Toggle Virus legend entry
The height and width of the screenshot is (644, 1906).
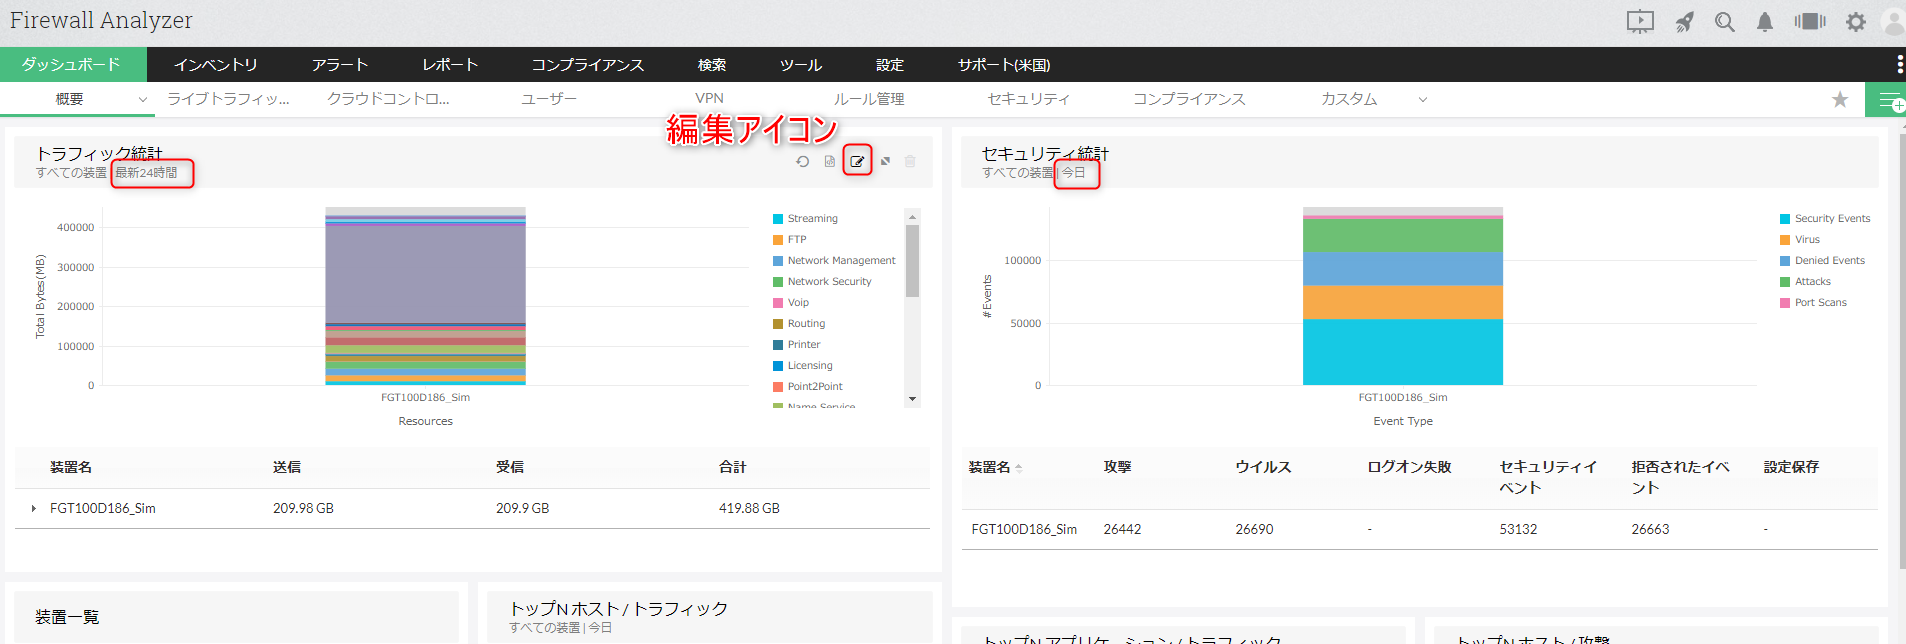point(1800,240)
